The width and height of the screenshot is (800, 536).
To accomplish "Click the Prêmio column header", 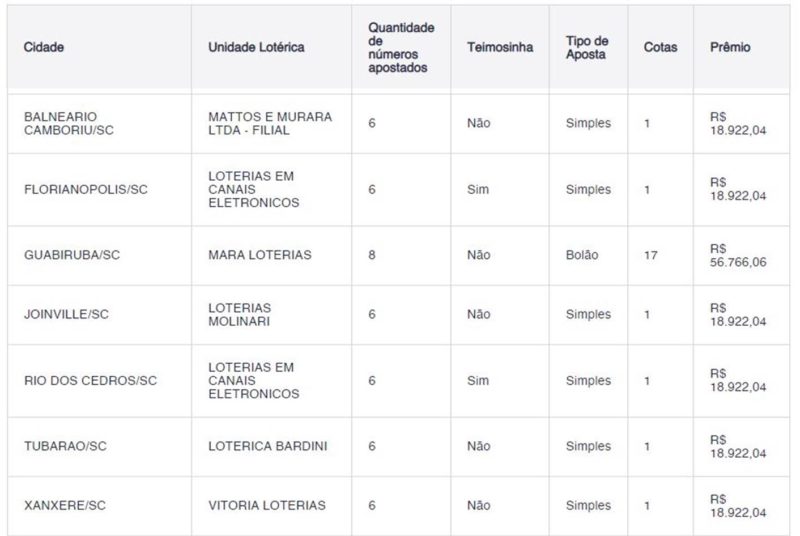I will tap(730, 47).
